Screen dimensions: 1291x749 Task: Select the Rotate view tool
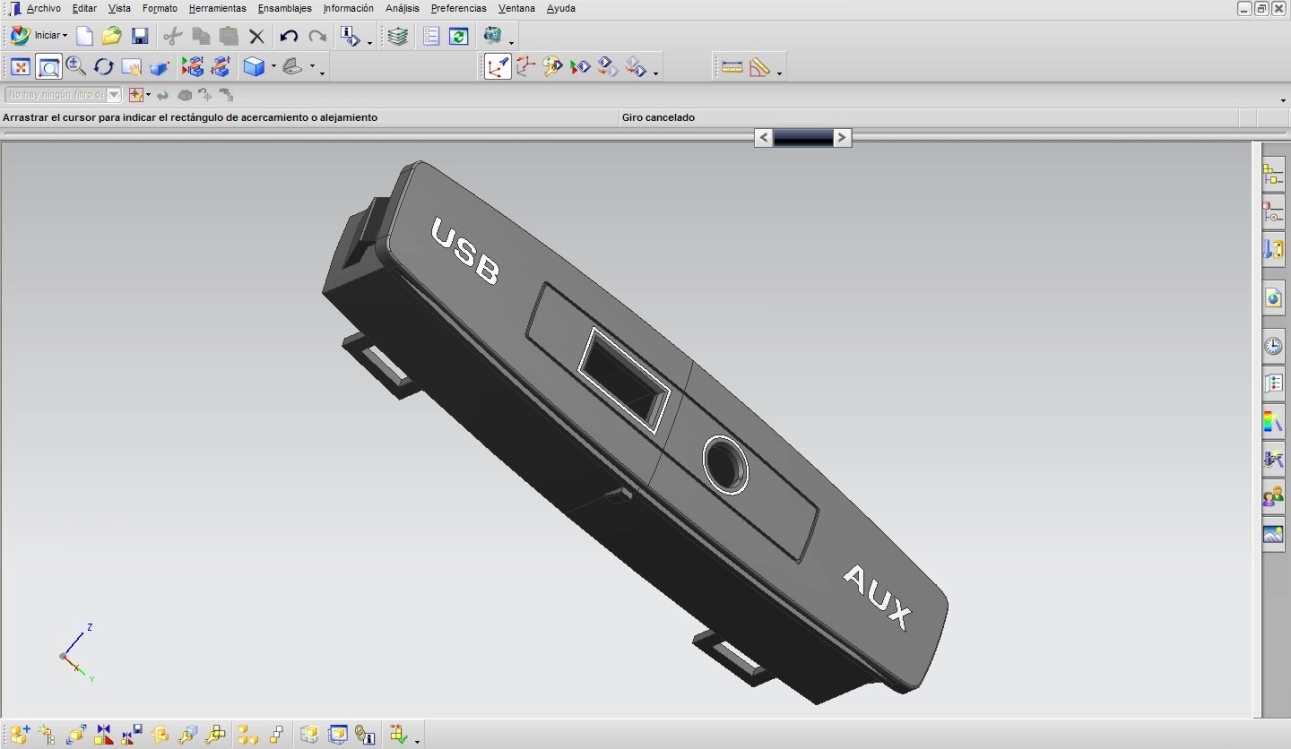[104, 67]
